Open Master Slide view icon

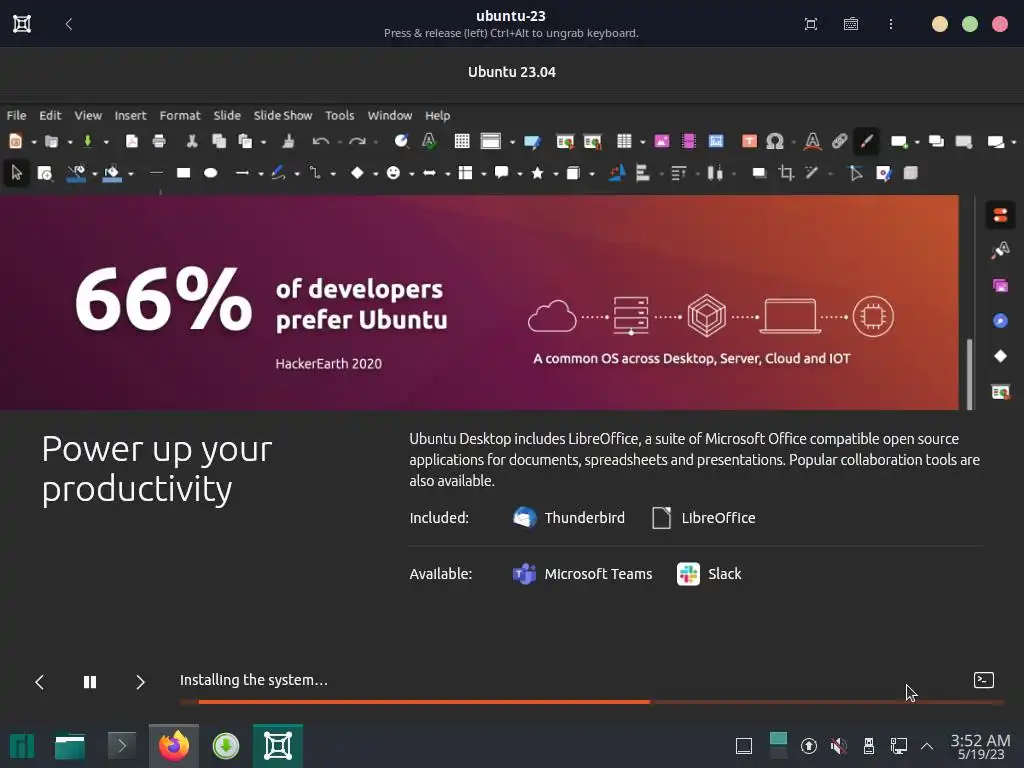(532, 141)
